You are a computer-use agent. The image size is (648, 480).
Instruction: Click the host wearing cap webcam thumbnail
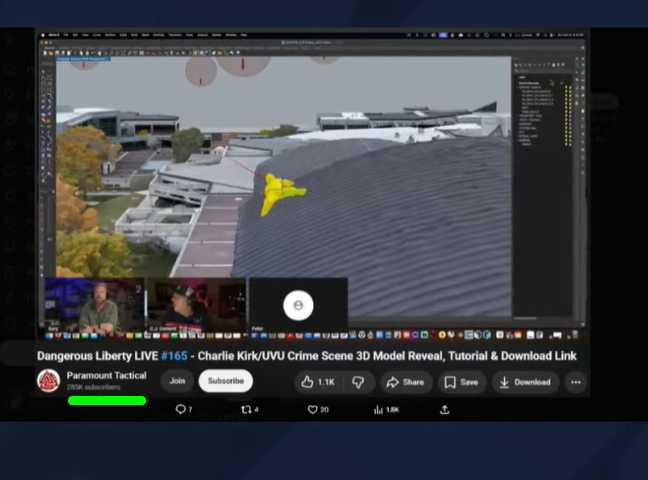pyautogui.click(x=196, y=305)
